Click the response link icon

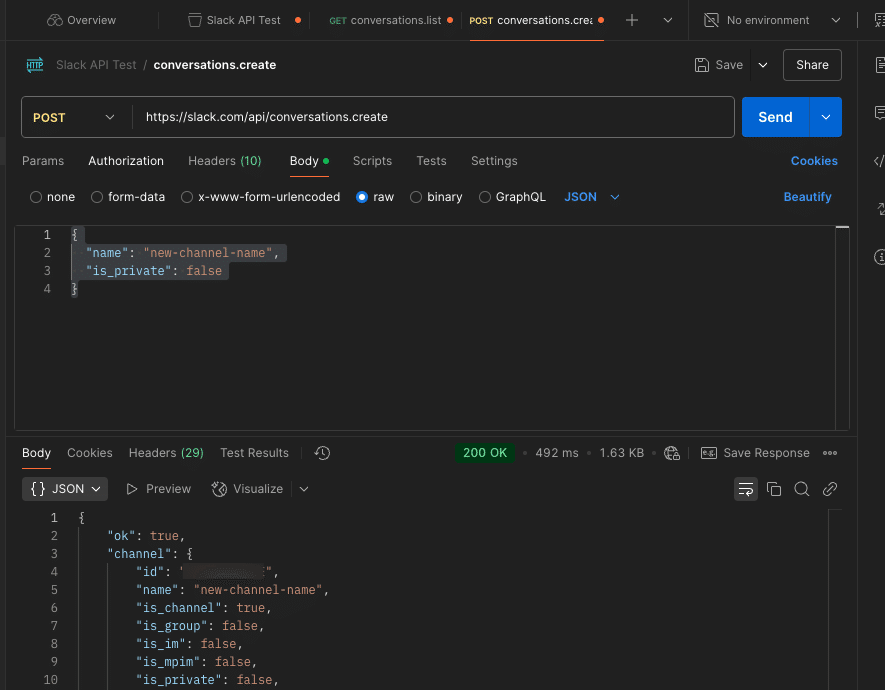click(830, 489)
